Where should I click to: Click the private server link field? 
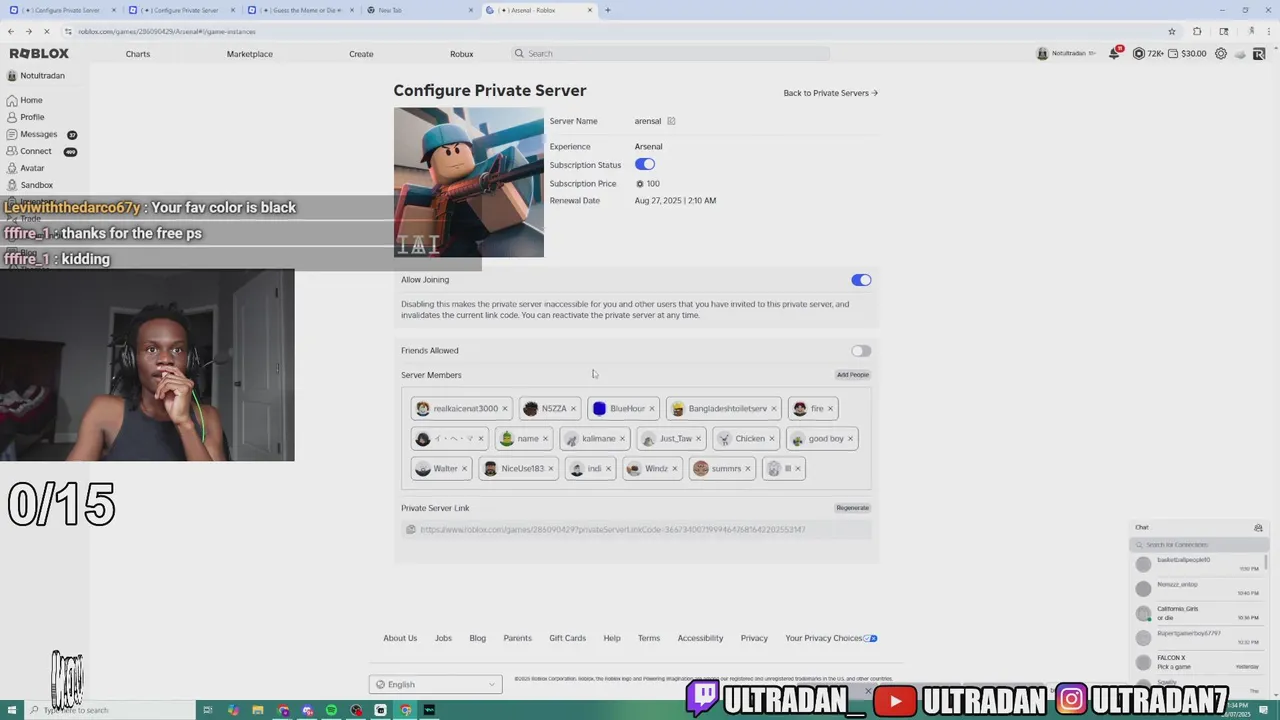[636, 530]
